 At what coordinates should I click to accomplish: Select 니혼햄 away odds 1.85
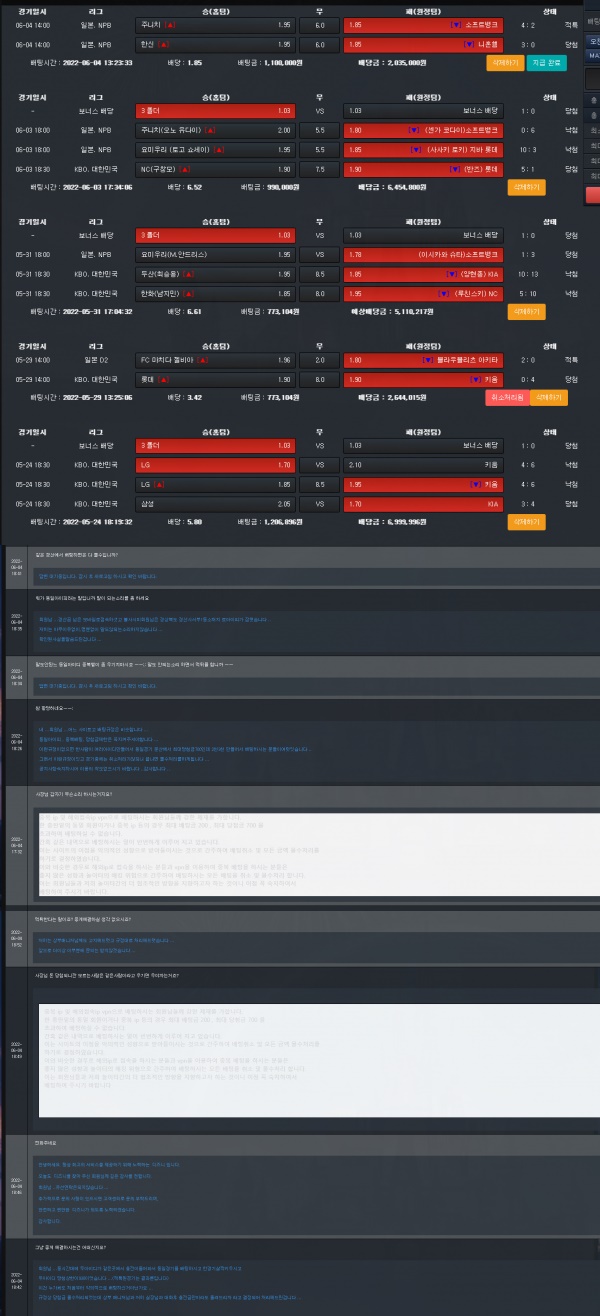[423, 45]
